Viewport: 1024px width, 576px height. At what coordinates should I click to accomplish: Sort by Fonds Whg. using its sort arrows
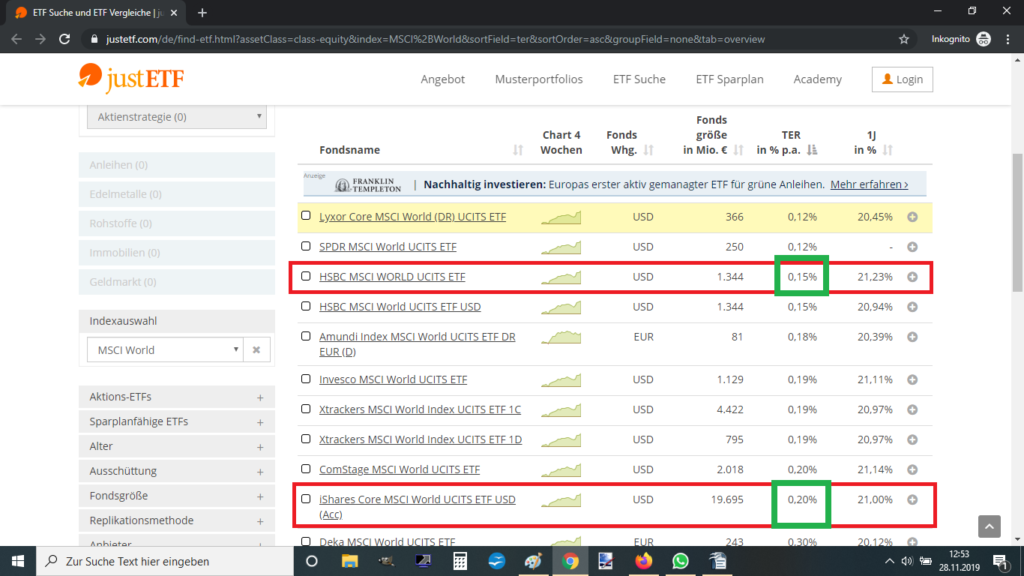[648, 150]
